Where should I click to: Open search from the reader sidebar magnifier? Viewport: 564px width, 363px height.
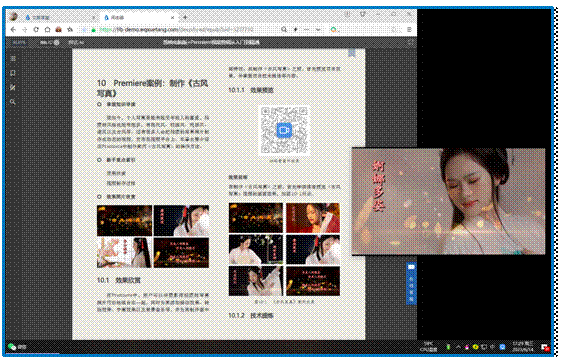pyautogui.click(x=13, y=102)
